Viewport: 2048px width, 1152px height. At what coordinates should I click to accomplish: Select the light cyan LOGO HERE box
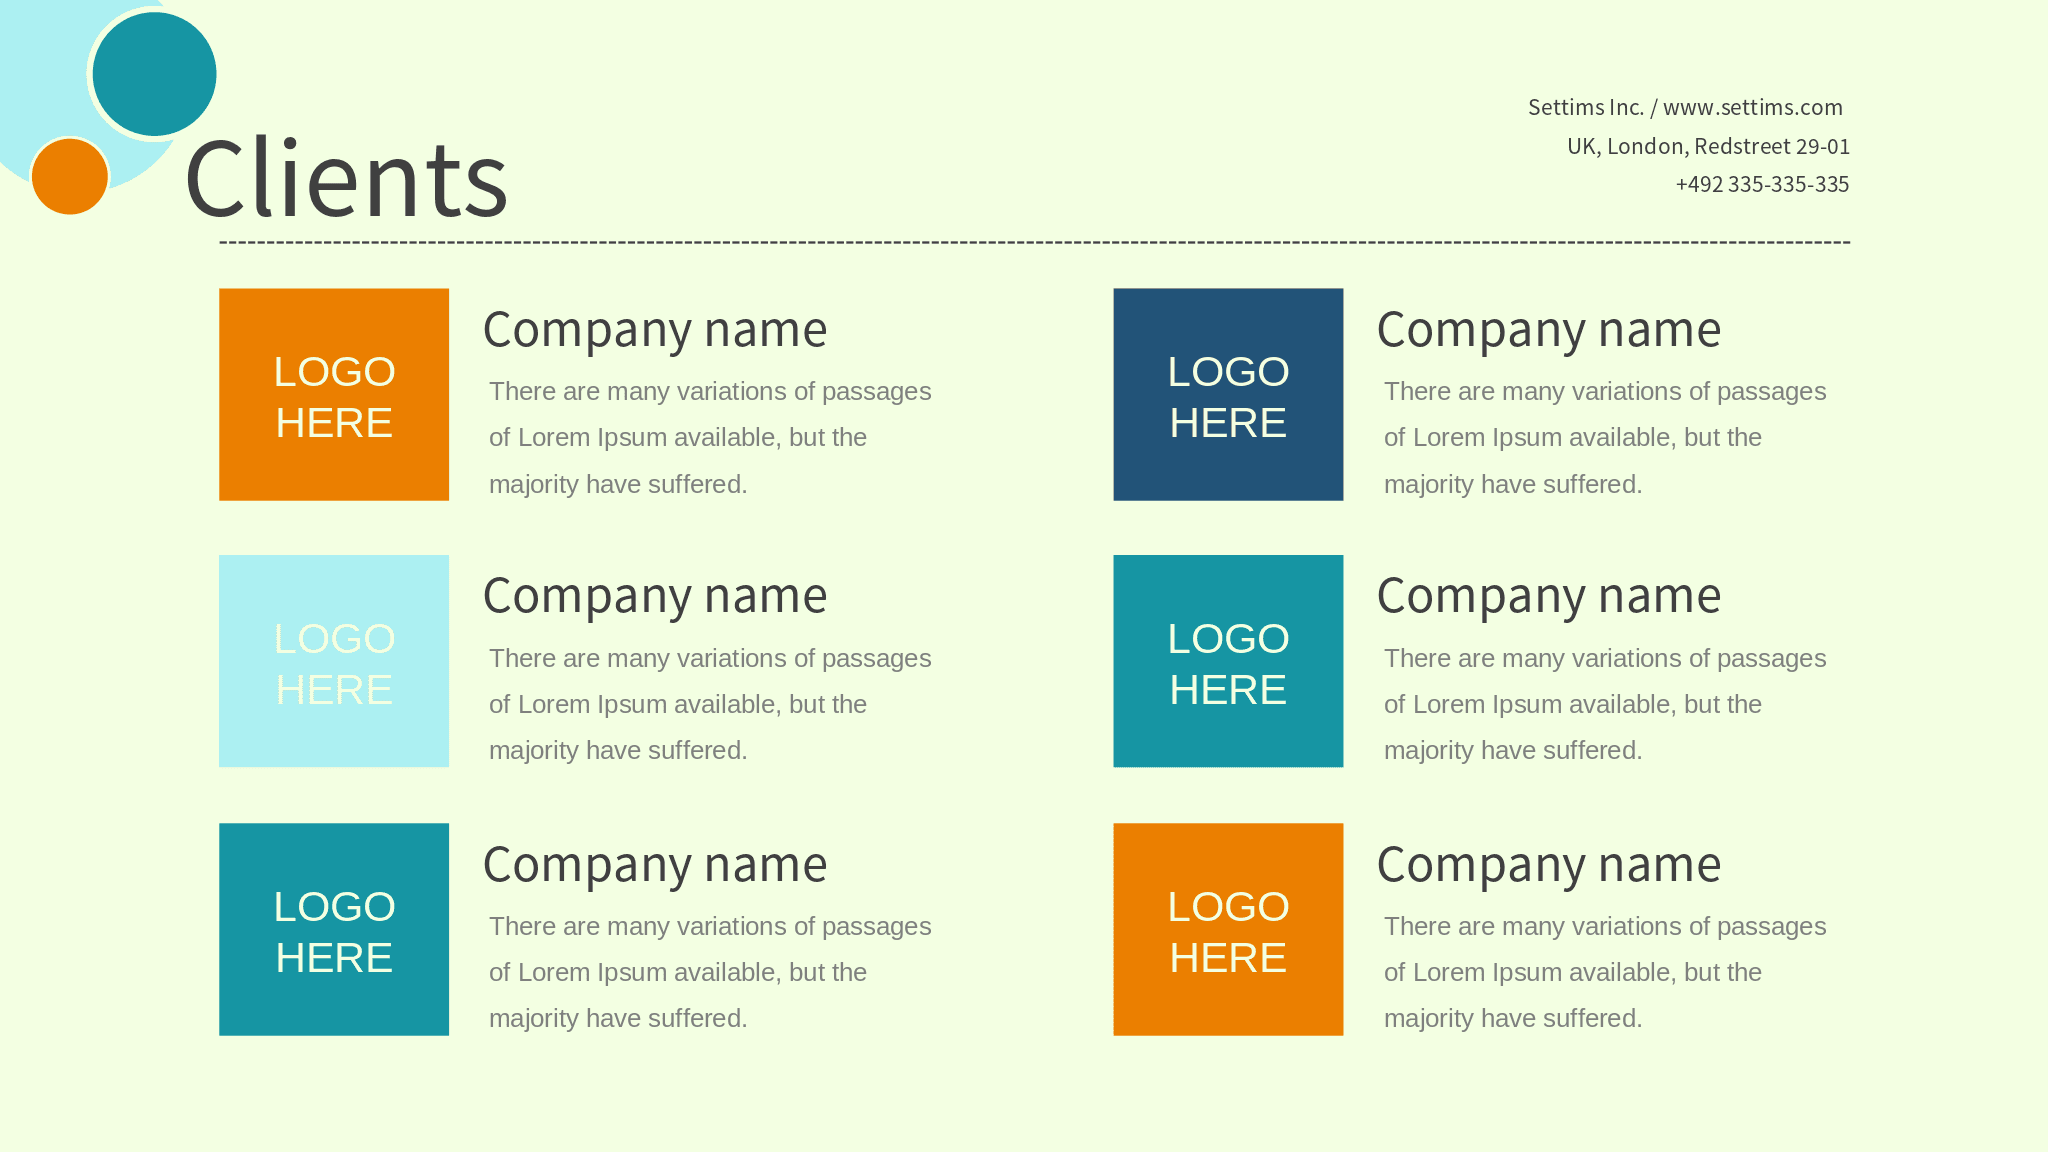coord(334,661)
